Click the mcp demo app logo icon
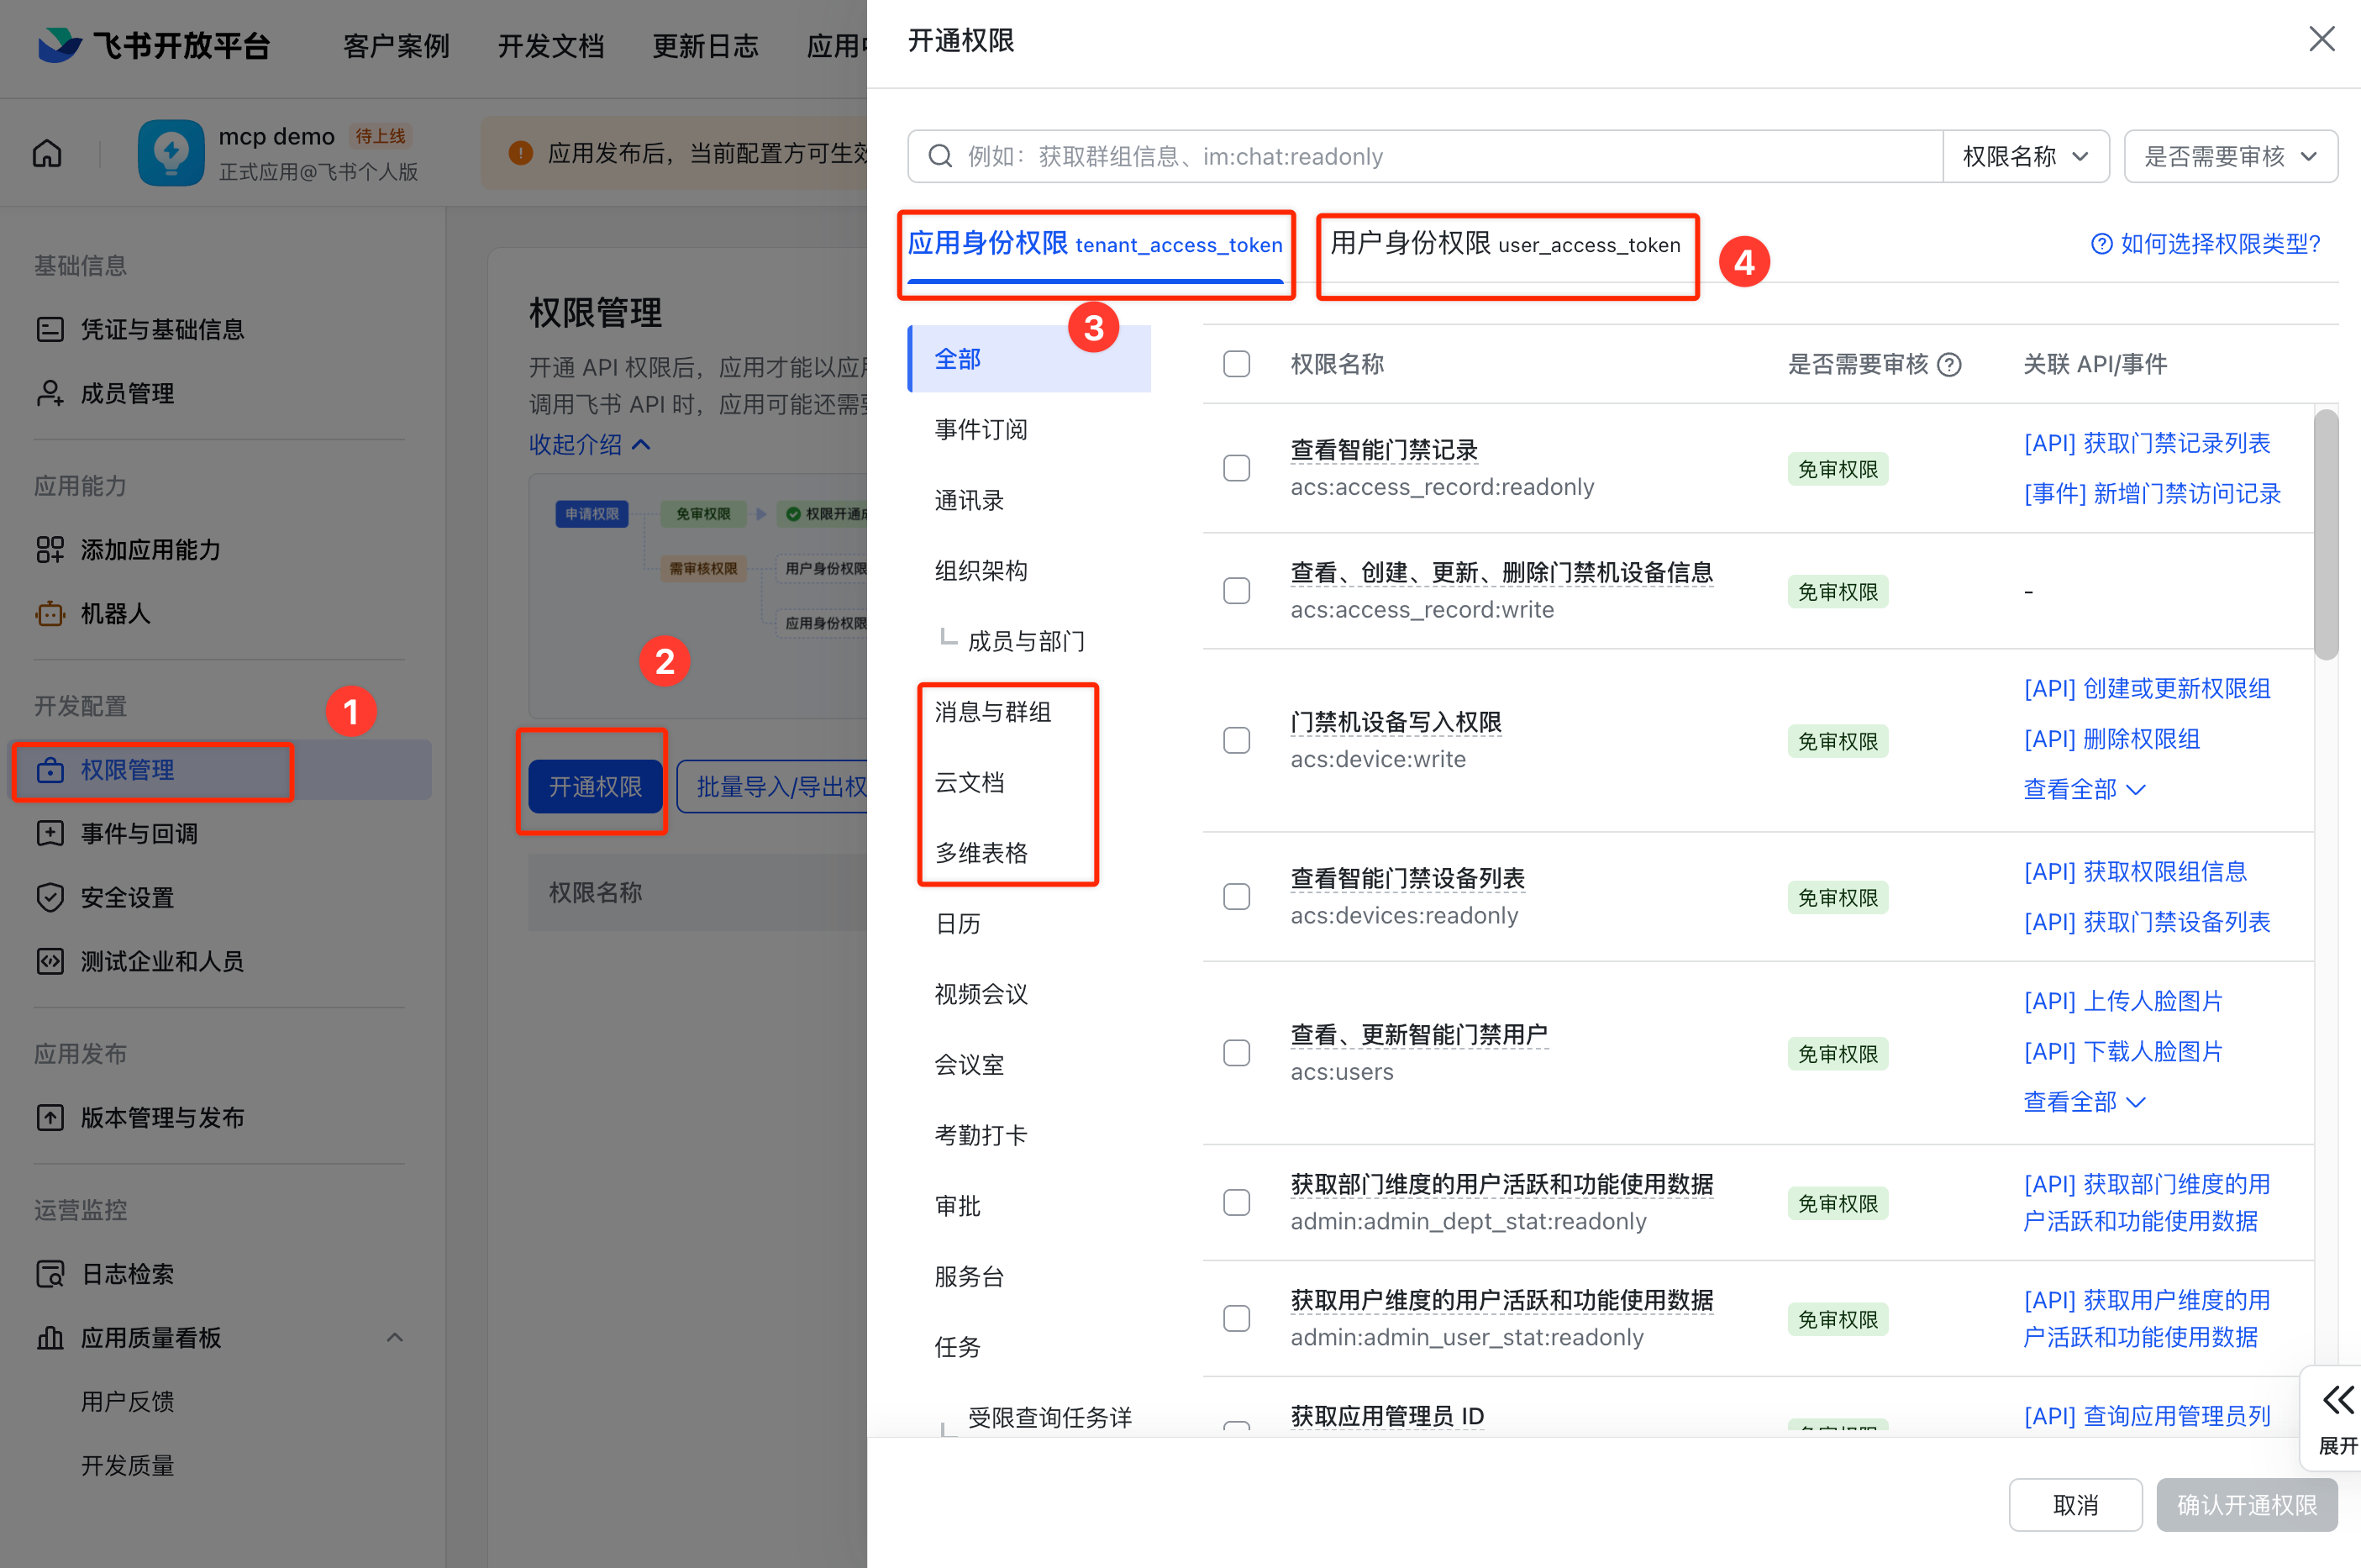This screenshot has height=1568, width=2361. click(x=171, y=153)
